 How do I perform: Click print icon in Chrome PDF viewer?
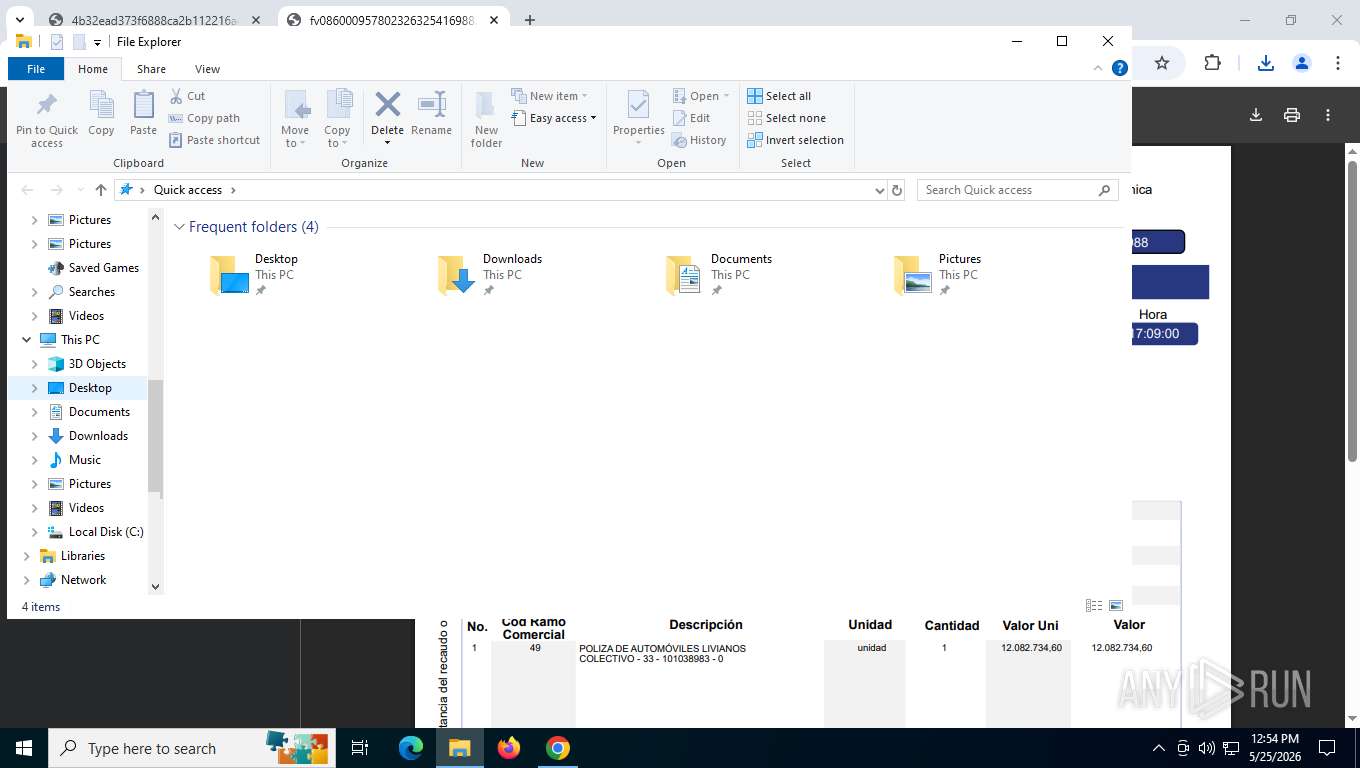click(1292, 115)
